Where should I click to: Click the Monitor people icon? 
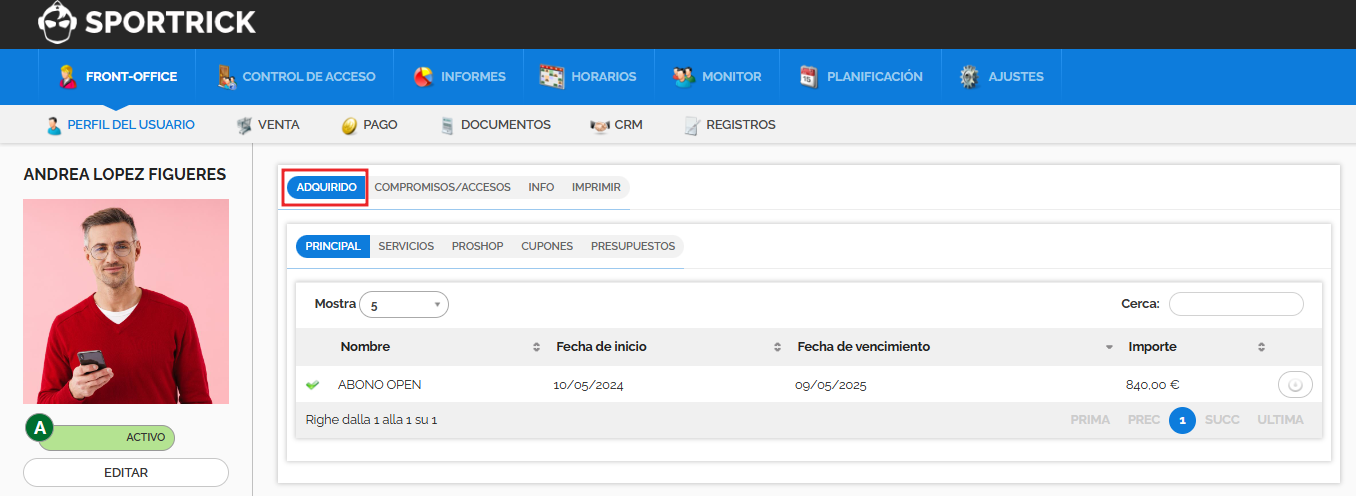tap(684, 76)
